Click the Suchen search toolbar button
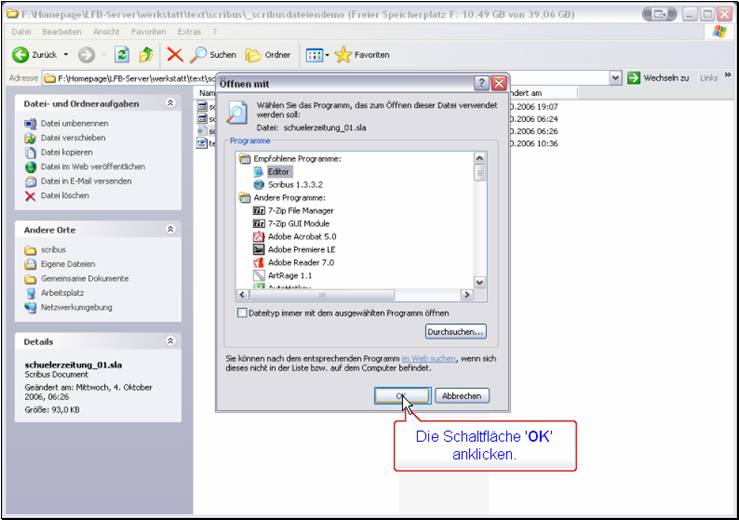Image resolution: width=739 pixels, height=520 pixels. click(213, 55)
